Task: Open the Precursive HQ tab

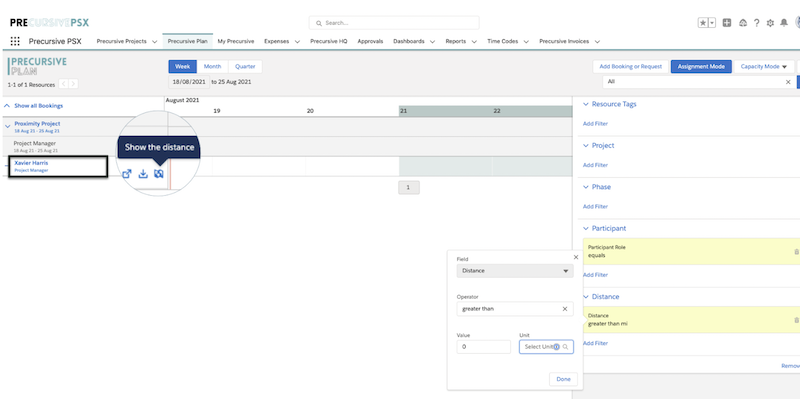Action: click(x=329, y=41)
